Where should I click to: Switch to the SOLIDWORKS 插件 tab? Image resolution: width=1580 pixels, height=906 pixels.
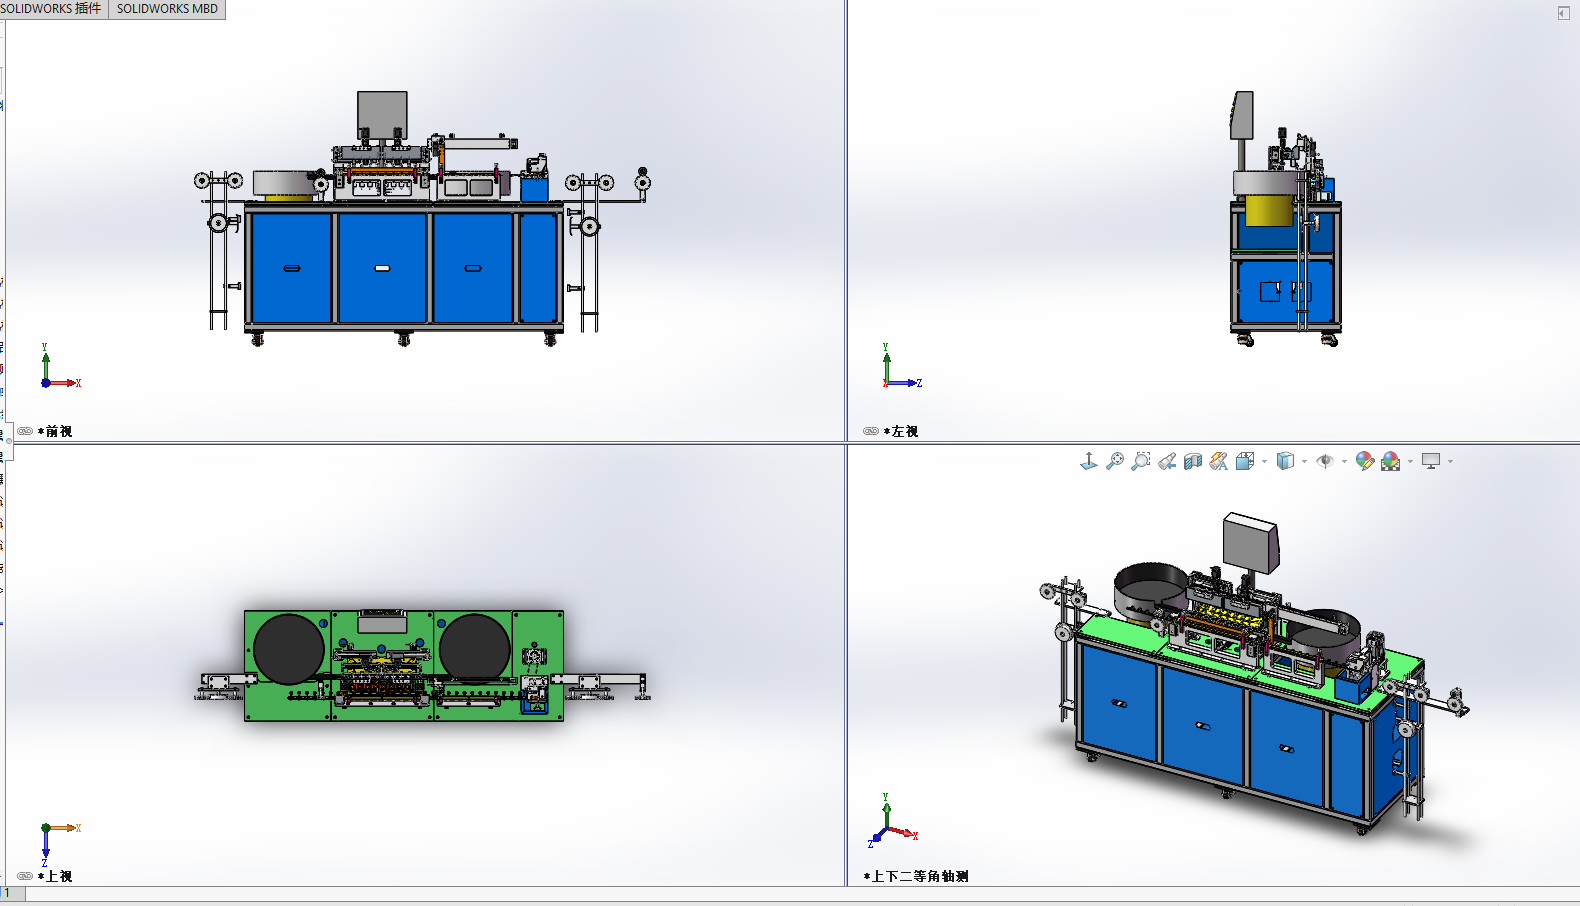point(52,9)
